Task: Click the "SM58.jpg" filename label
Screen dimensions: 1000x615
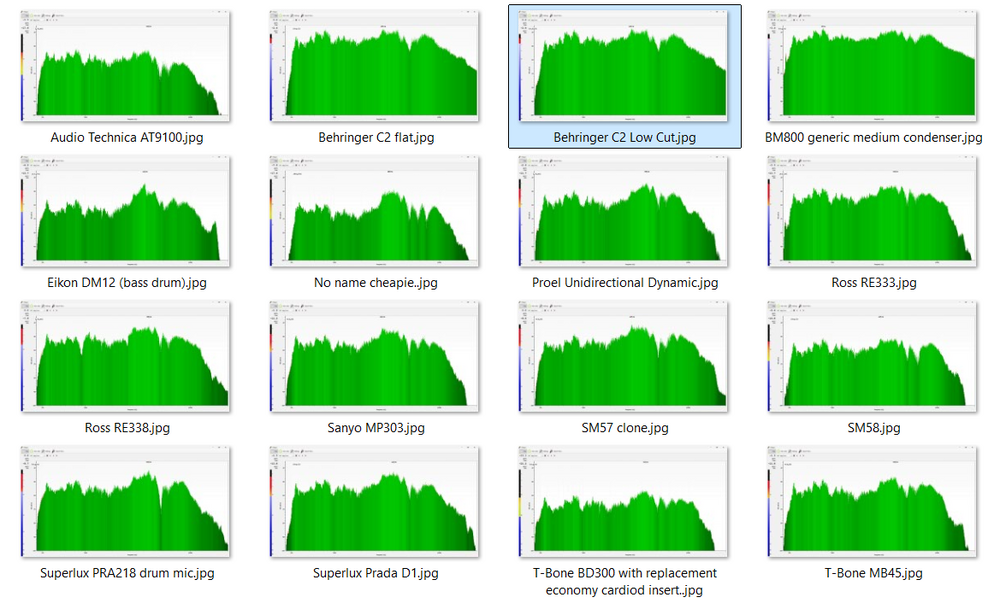Action: [x=873, y=428]
